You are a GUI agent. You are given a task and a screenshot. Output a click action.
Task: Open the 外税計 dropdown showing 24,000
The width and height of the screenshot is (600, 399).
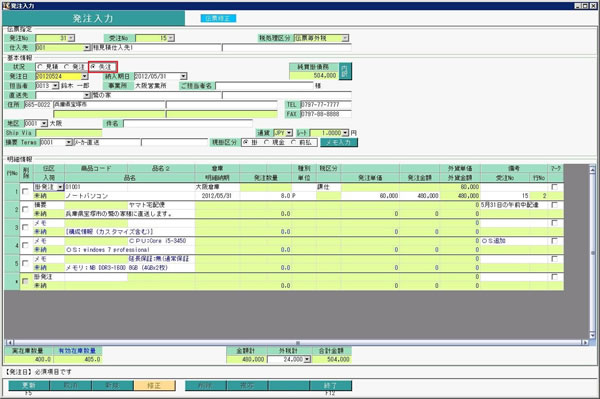point(307,359)
